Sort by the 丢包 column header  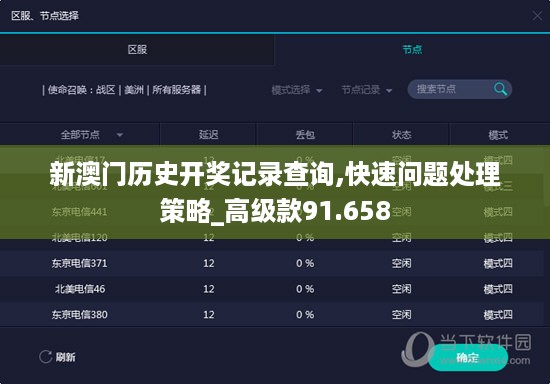click(305, 135)
